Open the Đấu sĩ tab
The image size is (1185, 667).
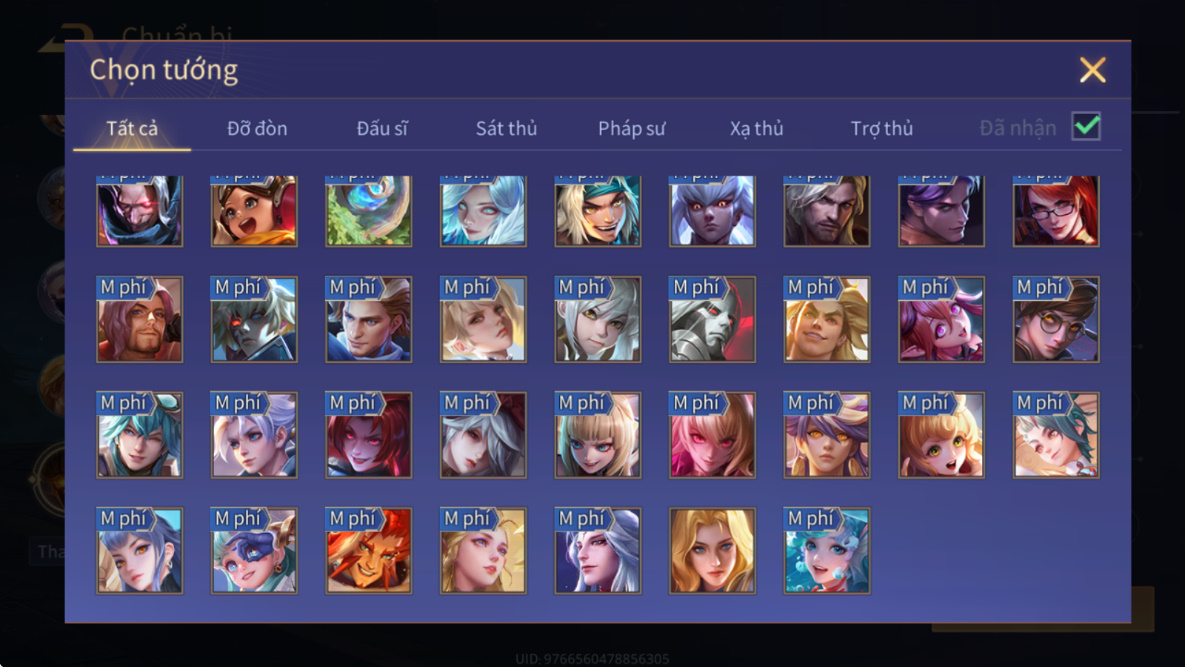(382, 128)
